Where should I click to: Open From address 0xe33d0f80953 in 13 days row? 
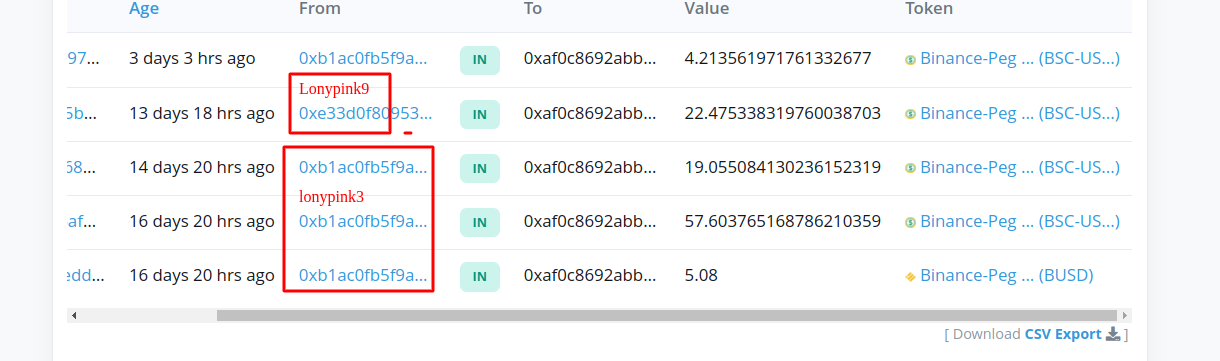[366, 113]
